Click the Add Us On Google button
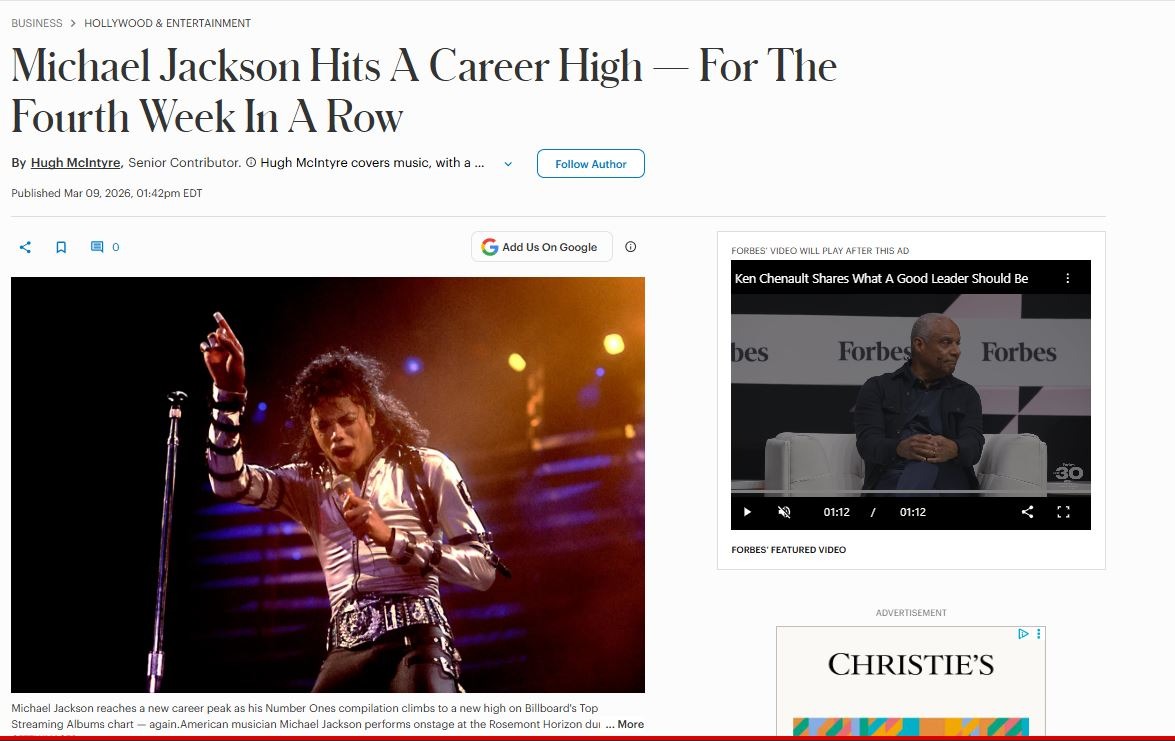This screenshot has width=1175, height=741. [x=542, y=247]
